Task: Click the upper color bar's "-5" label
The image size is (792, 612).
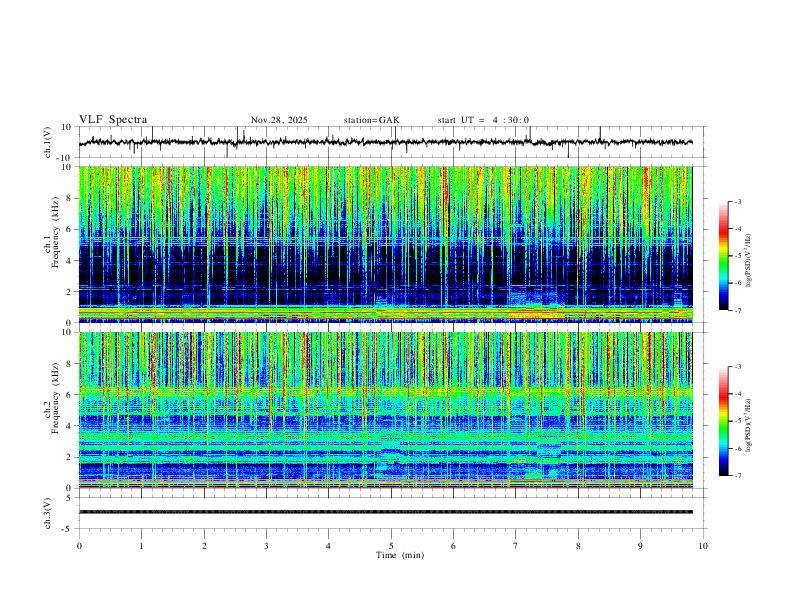Action: [x=737, y=256]
